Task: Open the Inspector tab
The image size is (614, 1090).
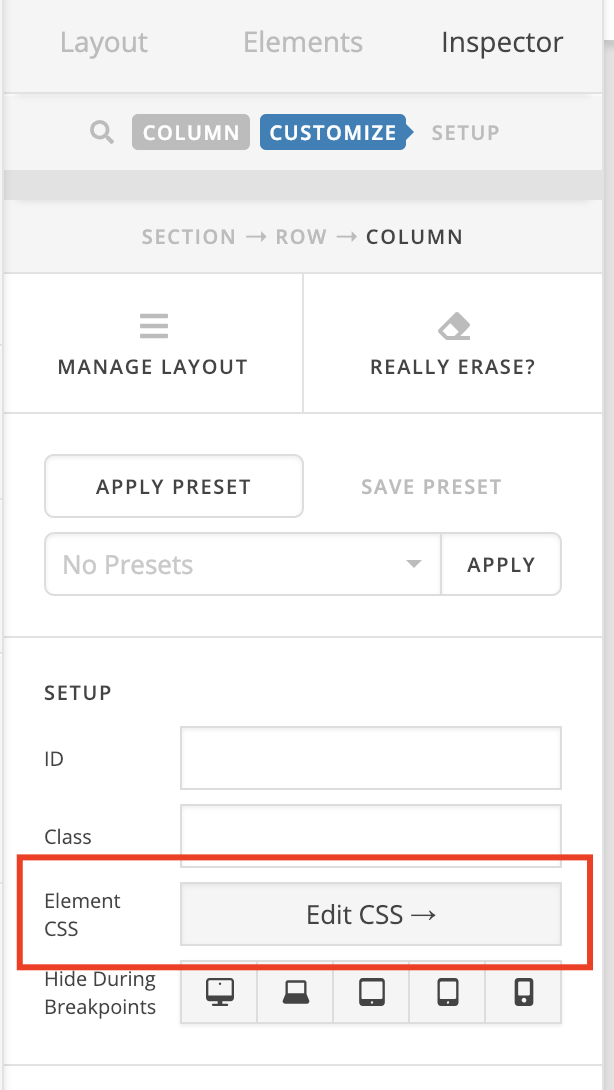Action: click(x=502, y=43)
